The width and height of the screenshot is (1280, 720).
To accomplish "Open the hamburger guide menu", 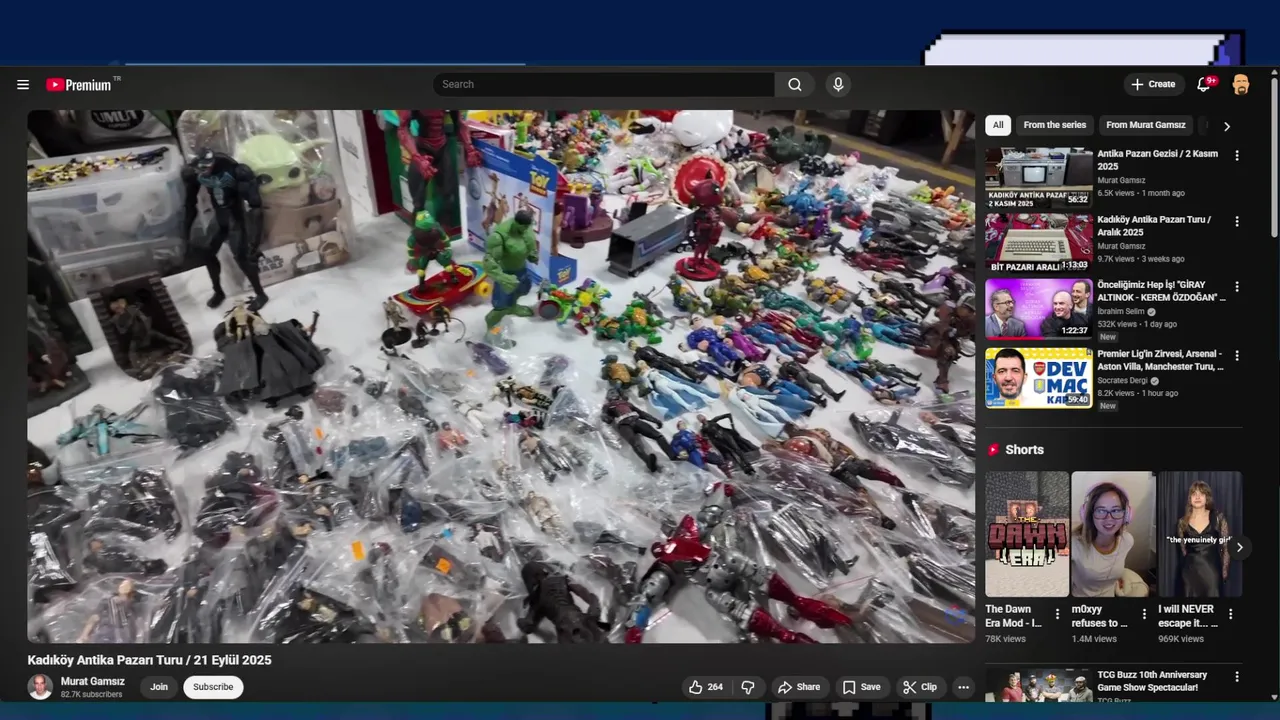I will tap(23, 85).
